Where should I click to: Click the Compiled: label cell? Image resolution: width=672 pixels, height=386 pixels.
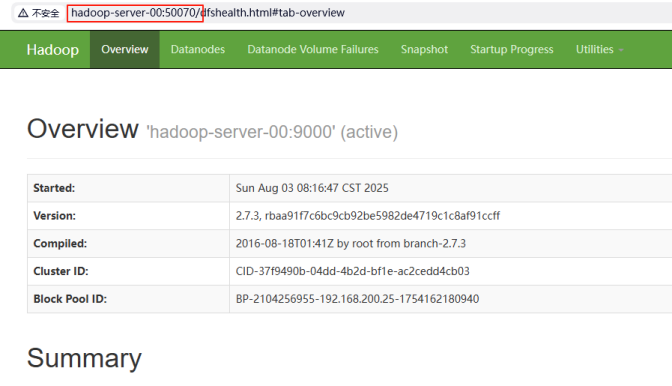[x=128, y=243]
